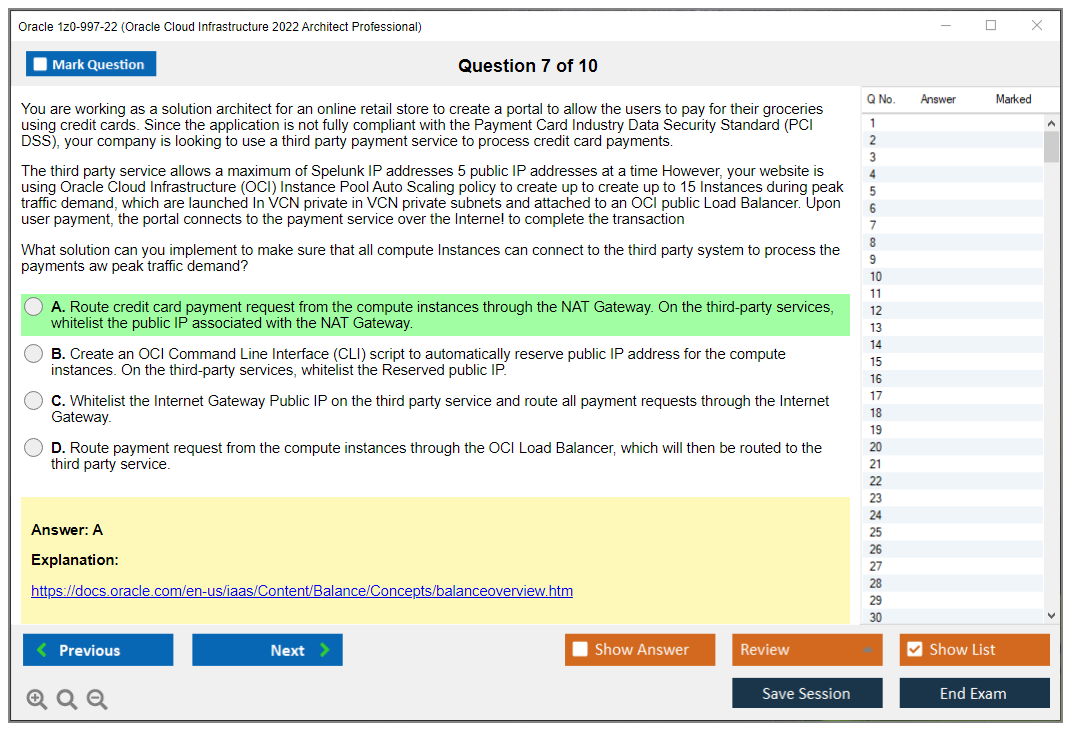
Task: Click the green arrow on the Previous button
Action: click(42, 650)
